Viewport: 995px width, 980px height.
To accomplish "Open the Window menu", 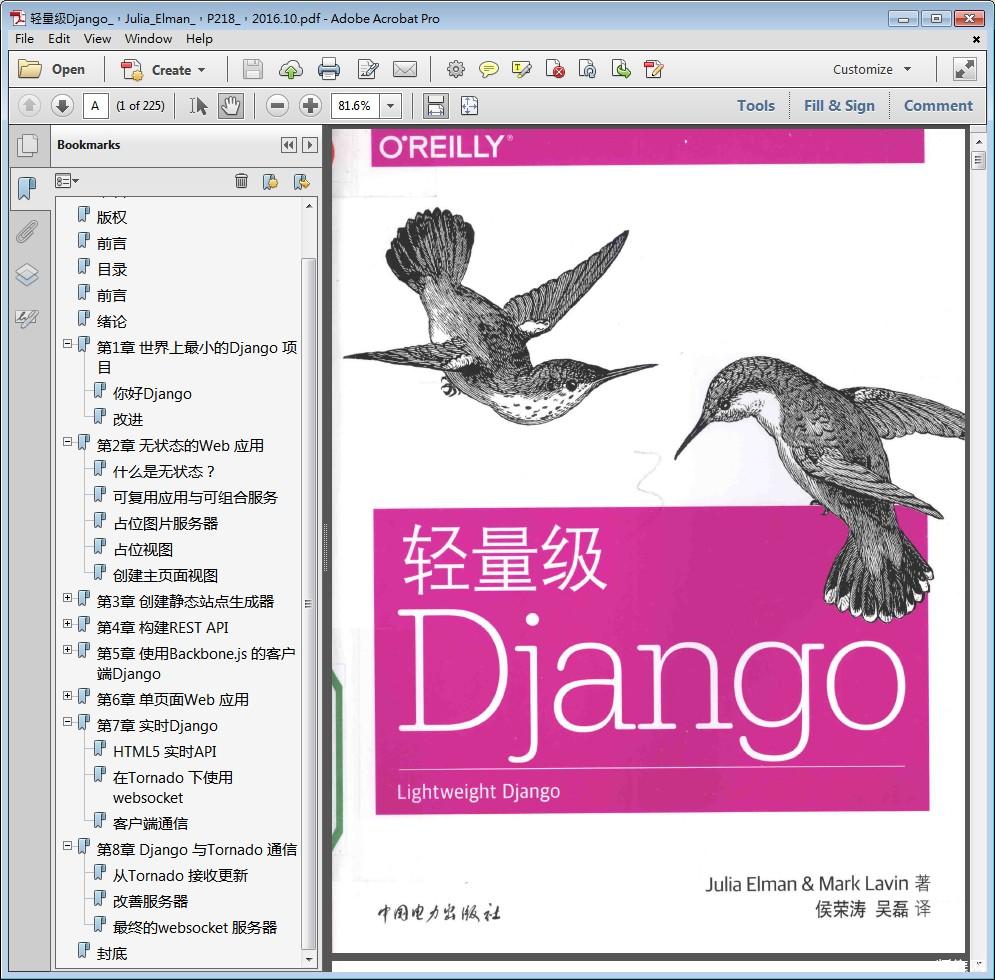I will pyautogui.click(x=148, y=38).
